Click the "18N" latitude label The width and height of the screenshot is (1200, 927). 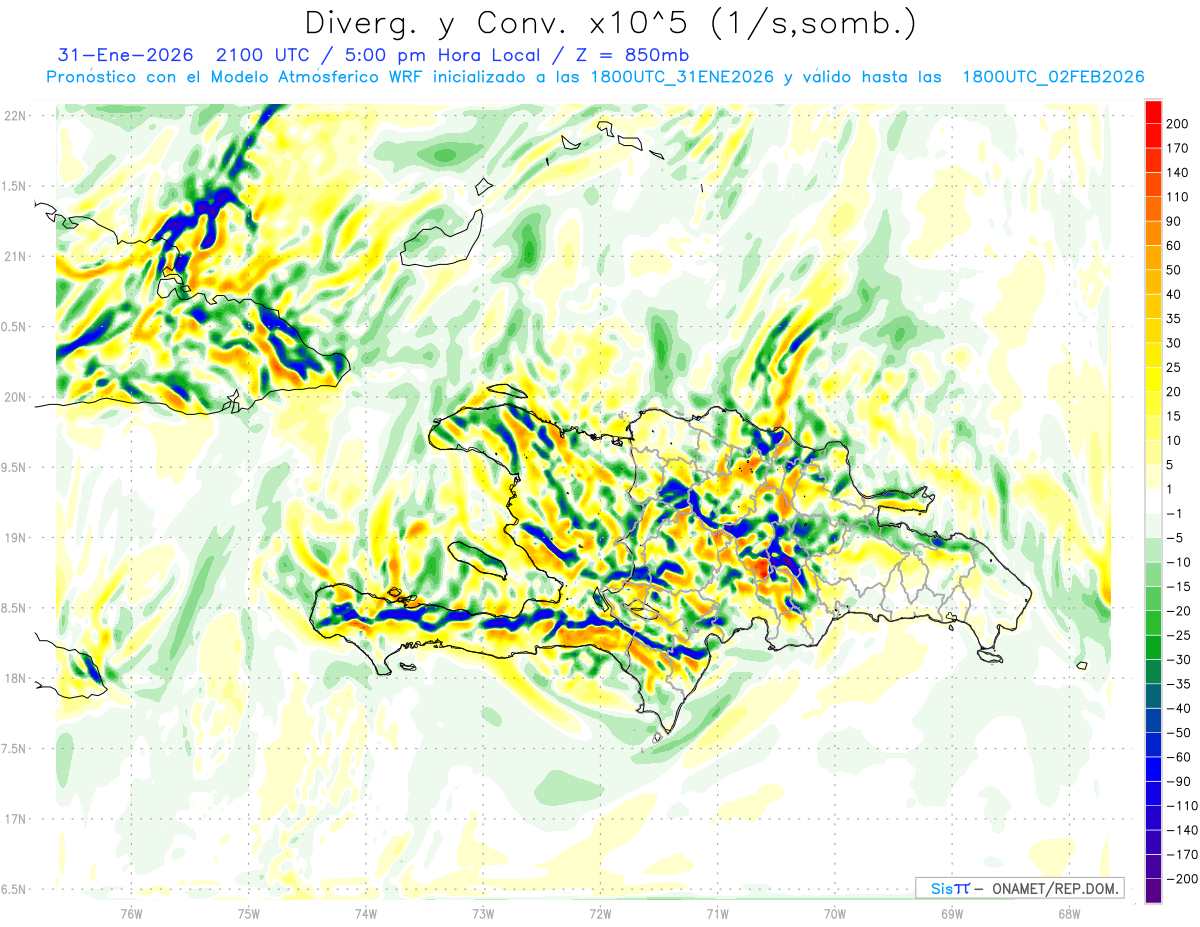pos(15,679)
